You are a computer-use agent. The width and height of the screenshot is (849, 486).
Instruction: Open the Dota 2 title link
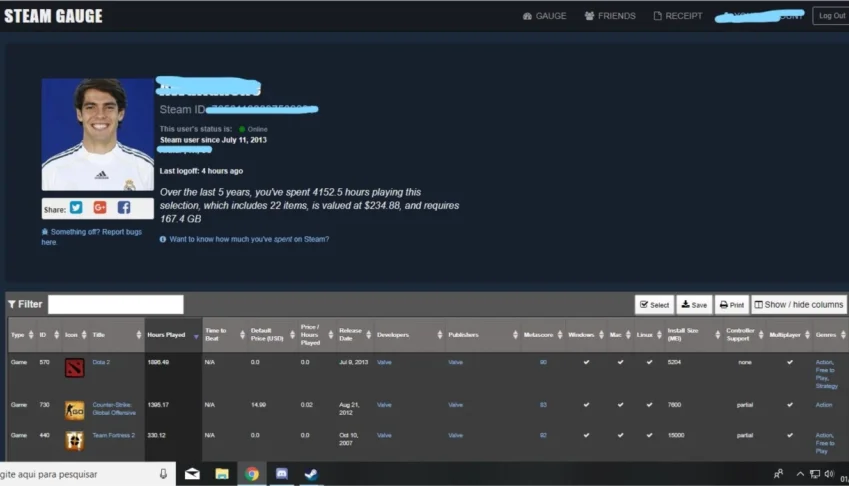(101, 362)
